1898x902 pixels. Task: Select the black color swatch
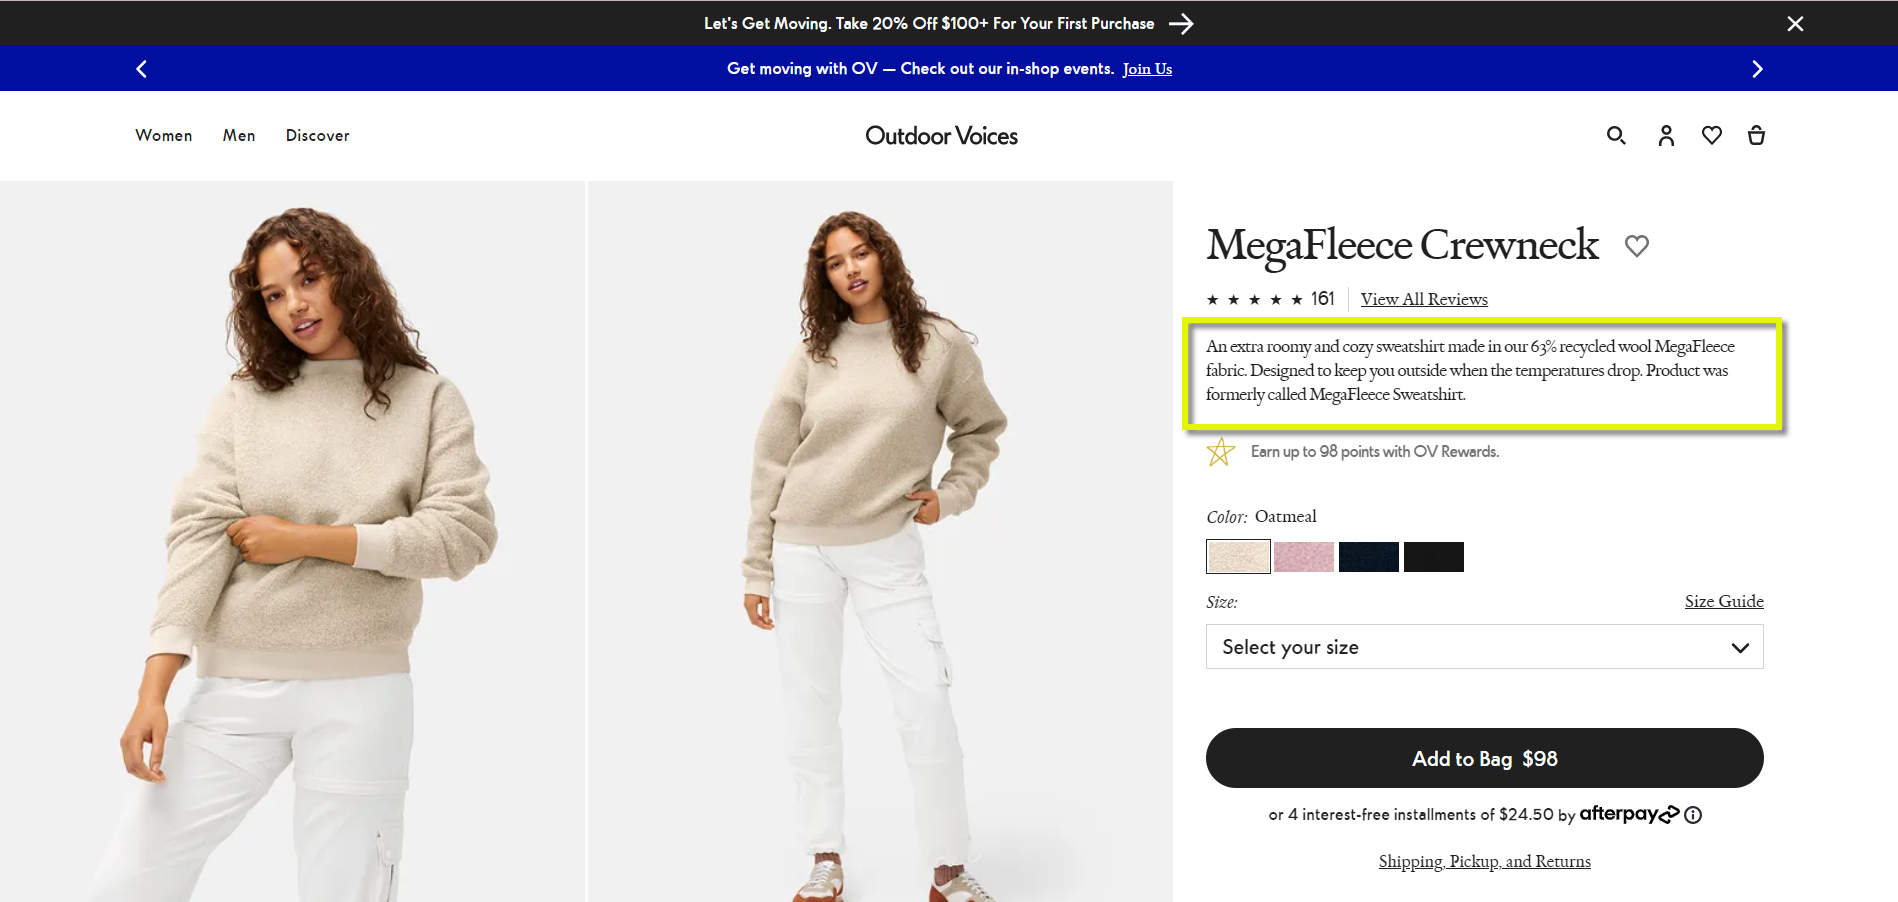pyautogui.click(x=1434, y=557)
